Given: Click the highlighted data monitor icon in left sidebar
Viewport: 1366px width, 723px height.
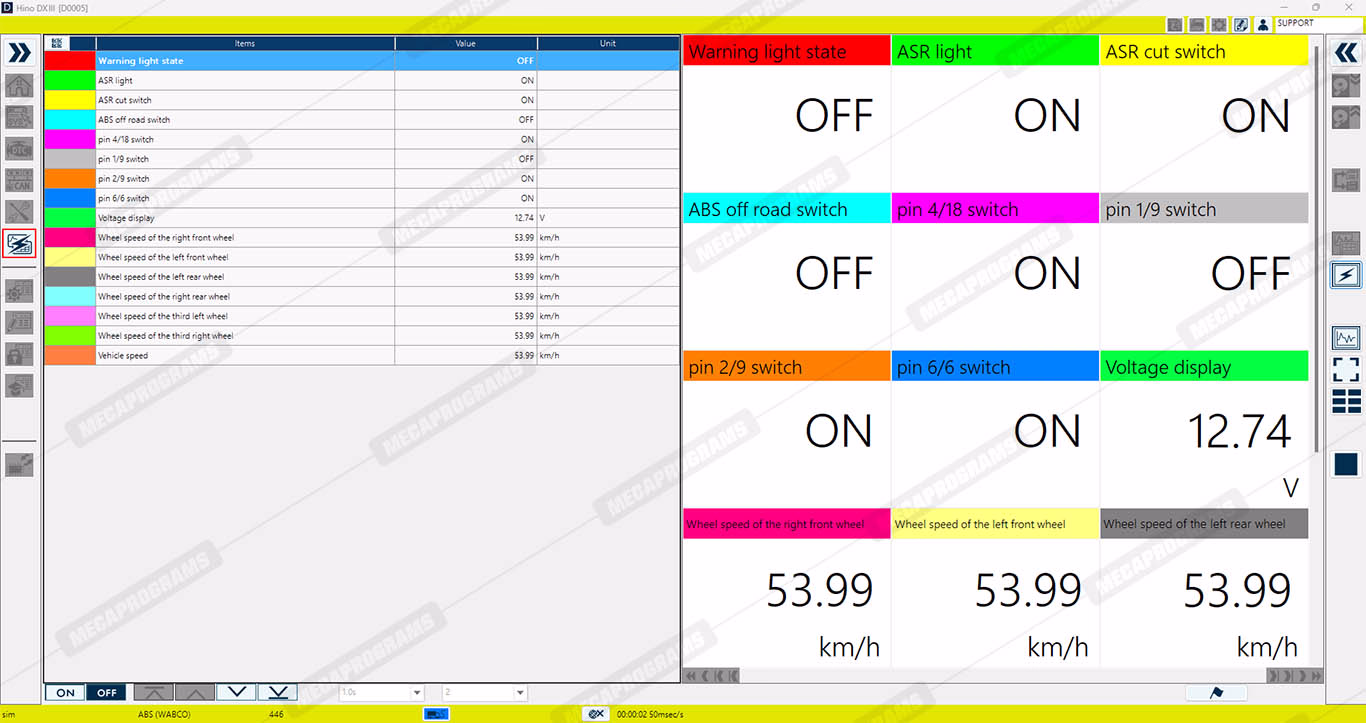Looking at the screenshot, I should click(19, 243).
